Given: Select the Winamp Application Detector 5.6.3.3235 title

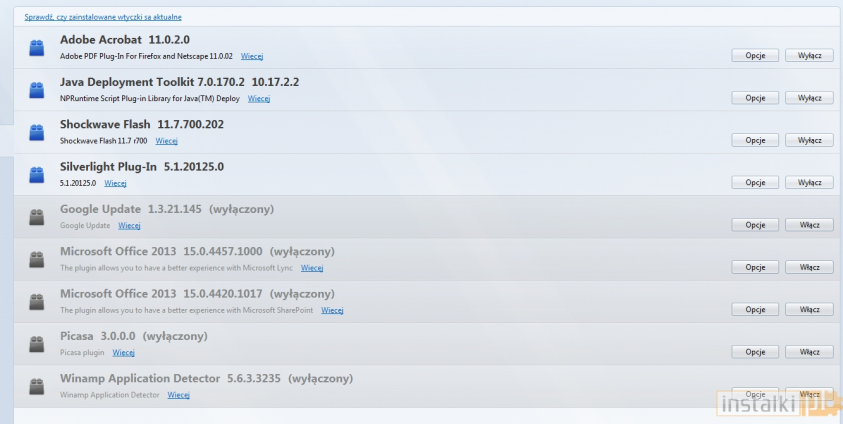Looking at the screenshot, I should pos(206,379).
